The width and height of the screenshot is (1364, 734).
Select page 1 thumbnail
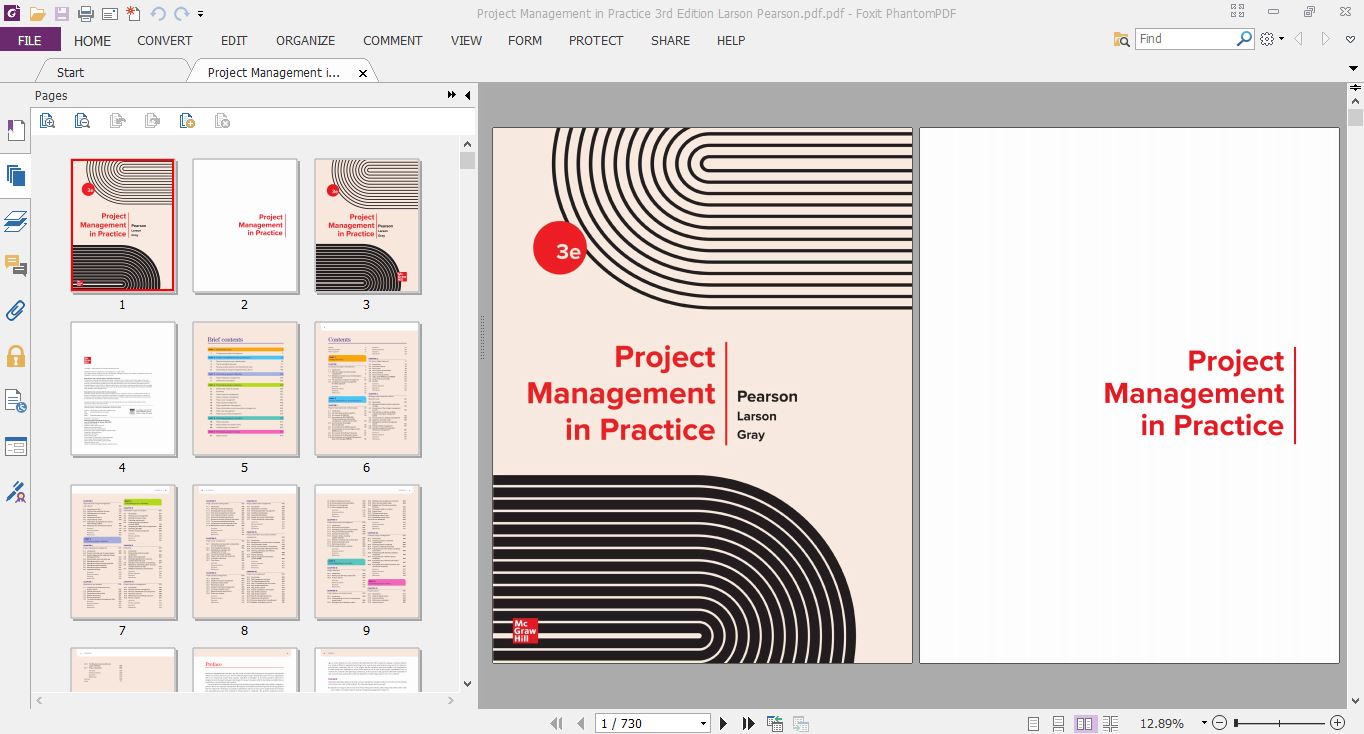pos(122,225)
